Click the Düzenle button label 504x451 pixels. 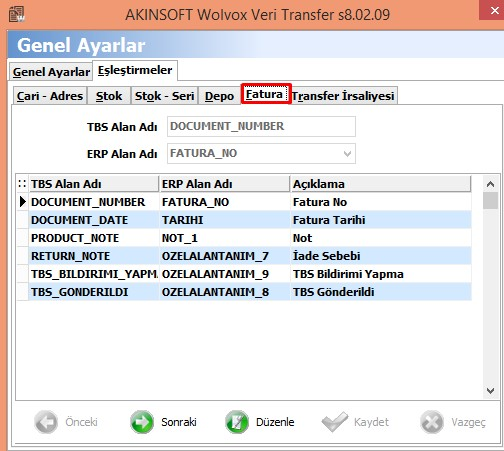275,422
